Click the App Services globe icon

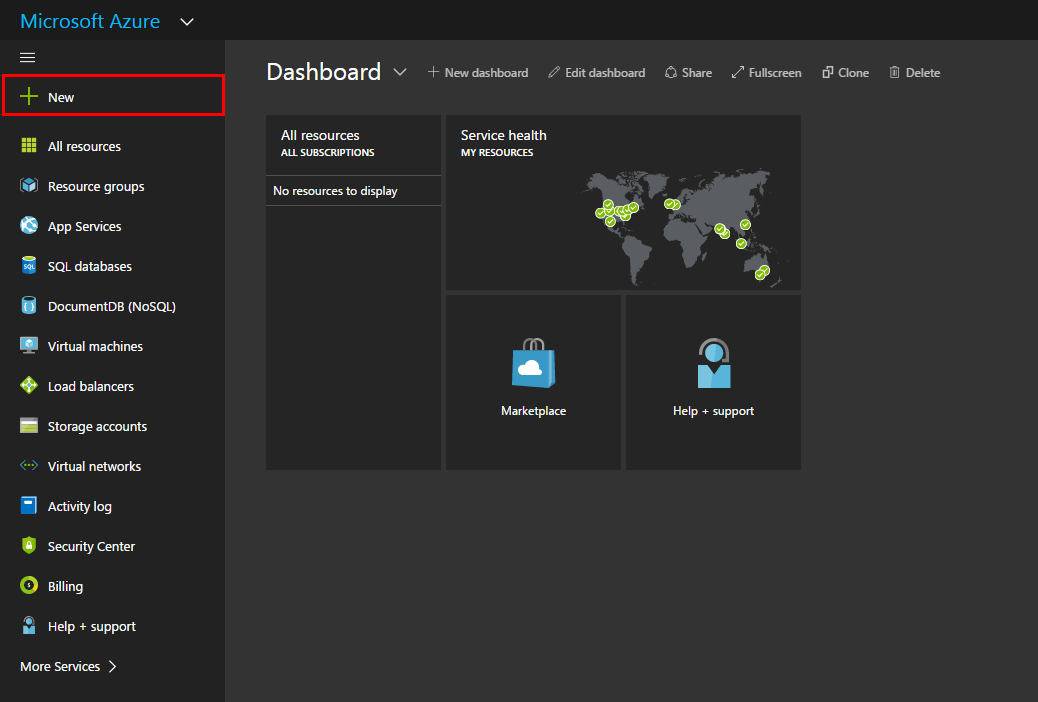(x=28, y=226)
